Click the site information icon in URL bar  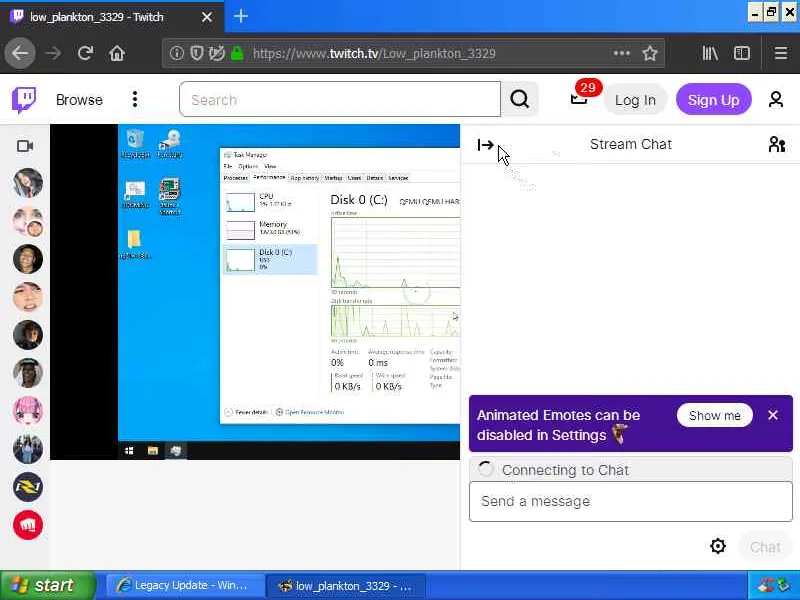(x=177, y=53)
